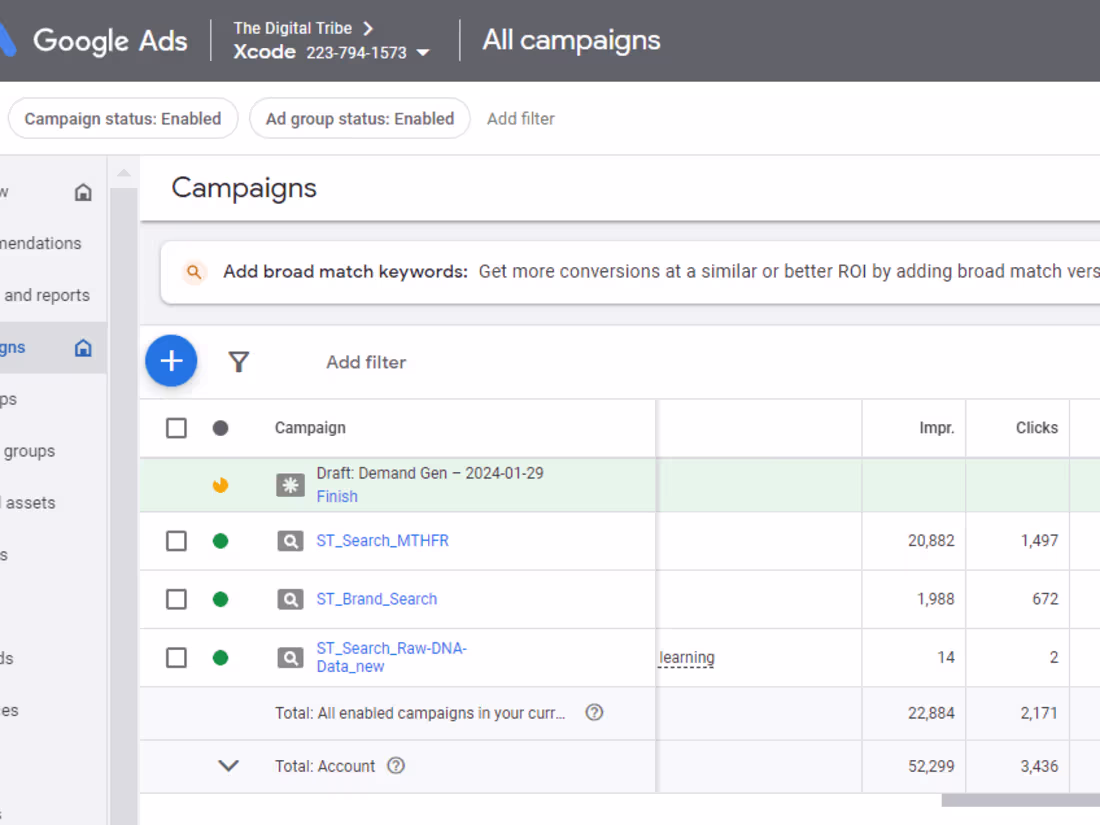Click help icon beside Total: Account
1100x825 pixels.
point(396,766)
